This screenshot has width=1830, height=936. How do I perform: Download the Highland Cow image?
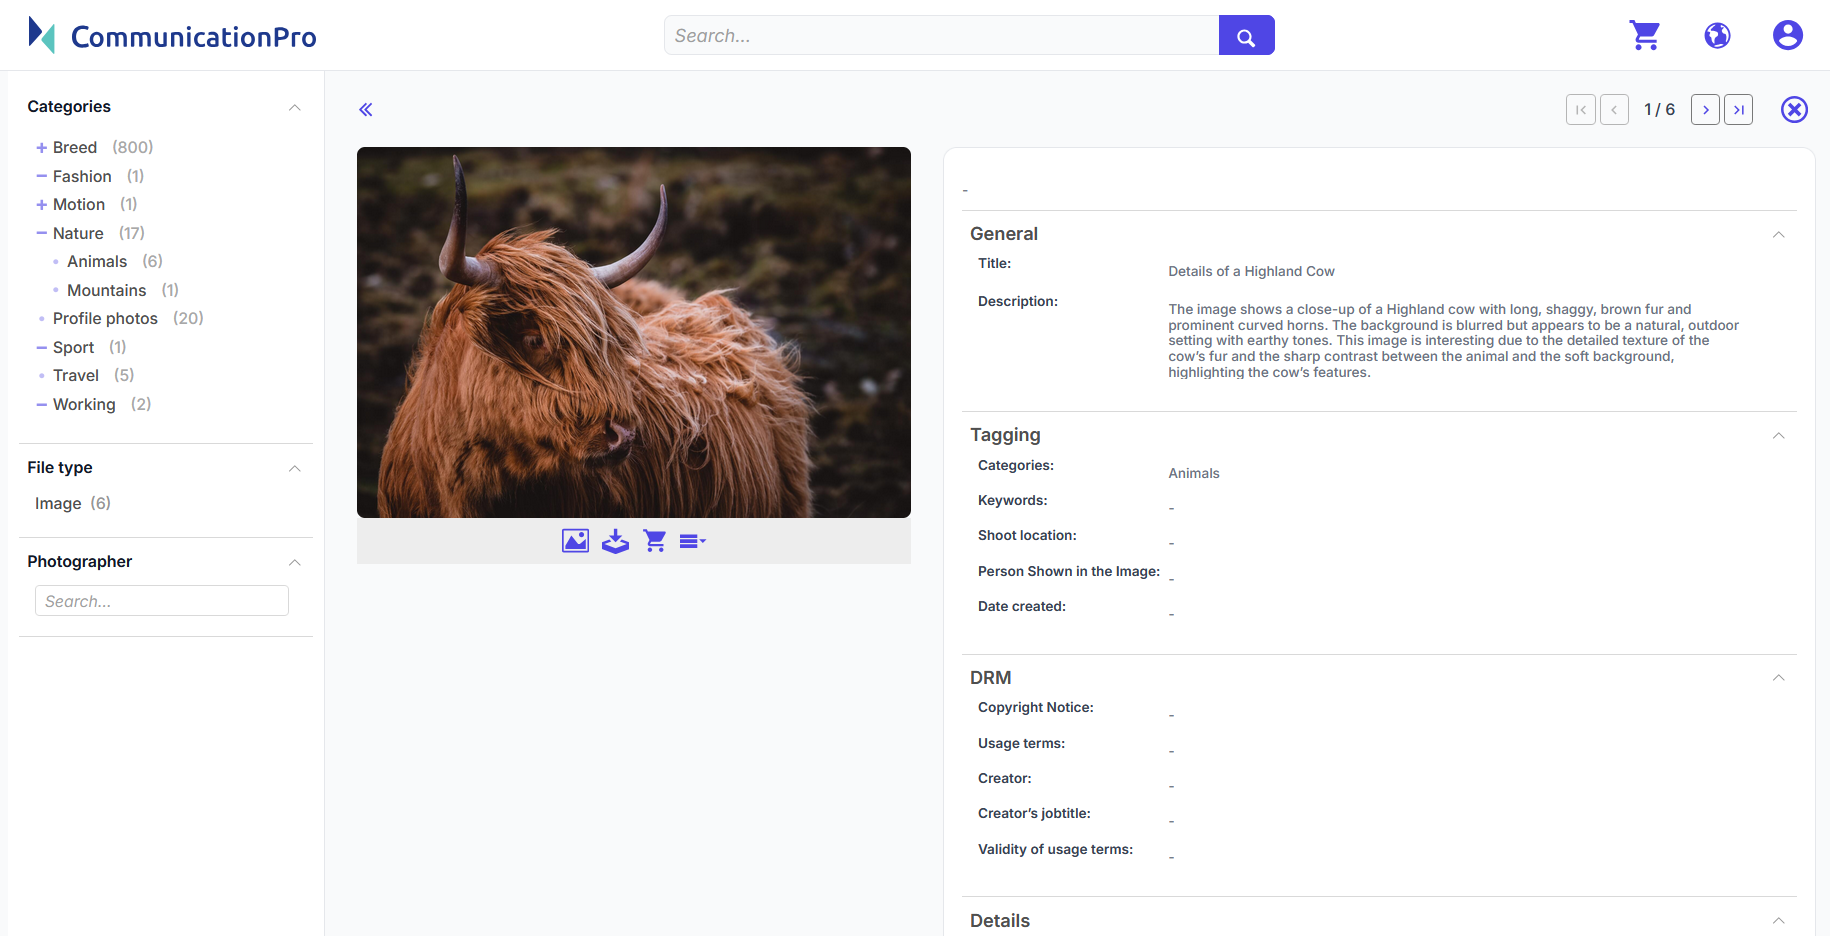pos(615,541)
